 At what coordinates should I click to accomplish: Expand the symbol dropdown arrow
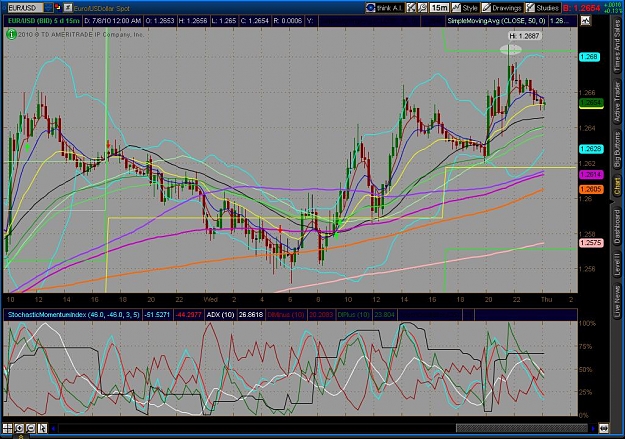(48, 8)
